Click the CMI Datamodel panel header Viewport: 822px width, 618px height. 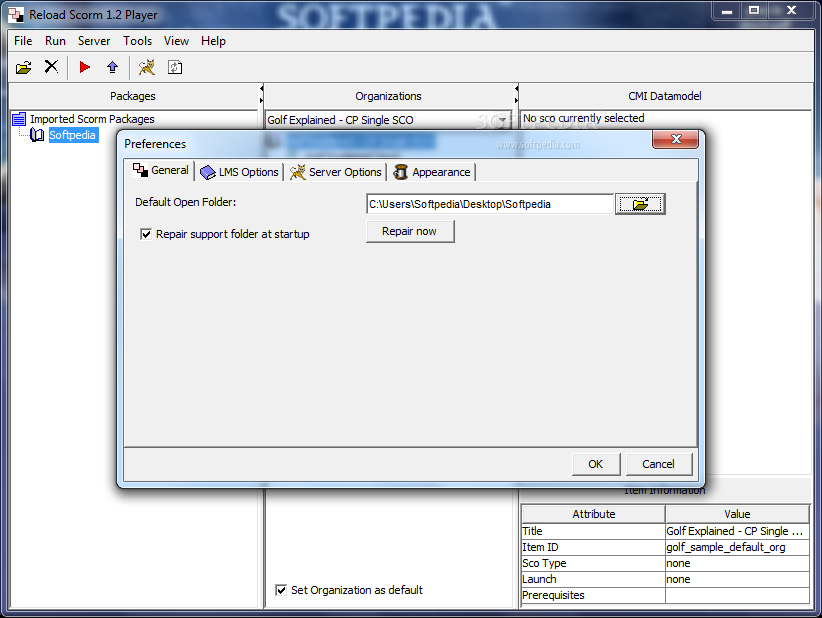tap(665, 96)
